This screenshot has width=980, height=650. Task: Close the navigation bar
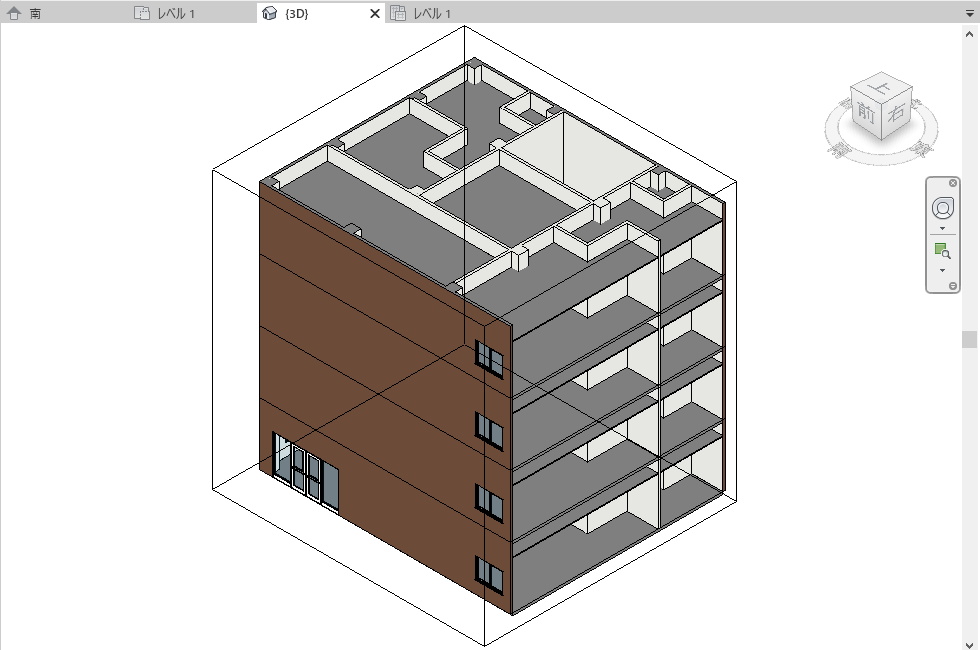[x=952, y=183]
